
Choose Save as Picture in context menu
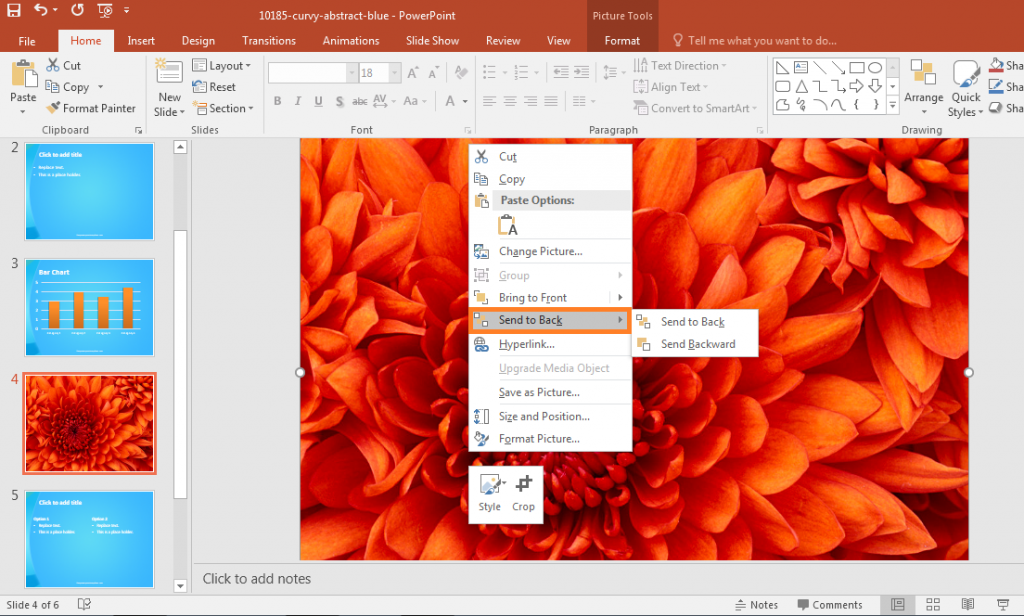pos(550,393)
